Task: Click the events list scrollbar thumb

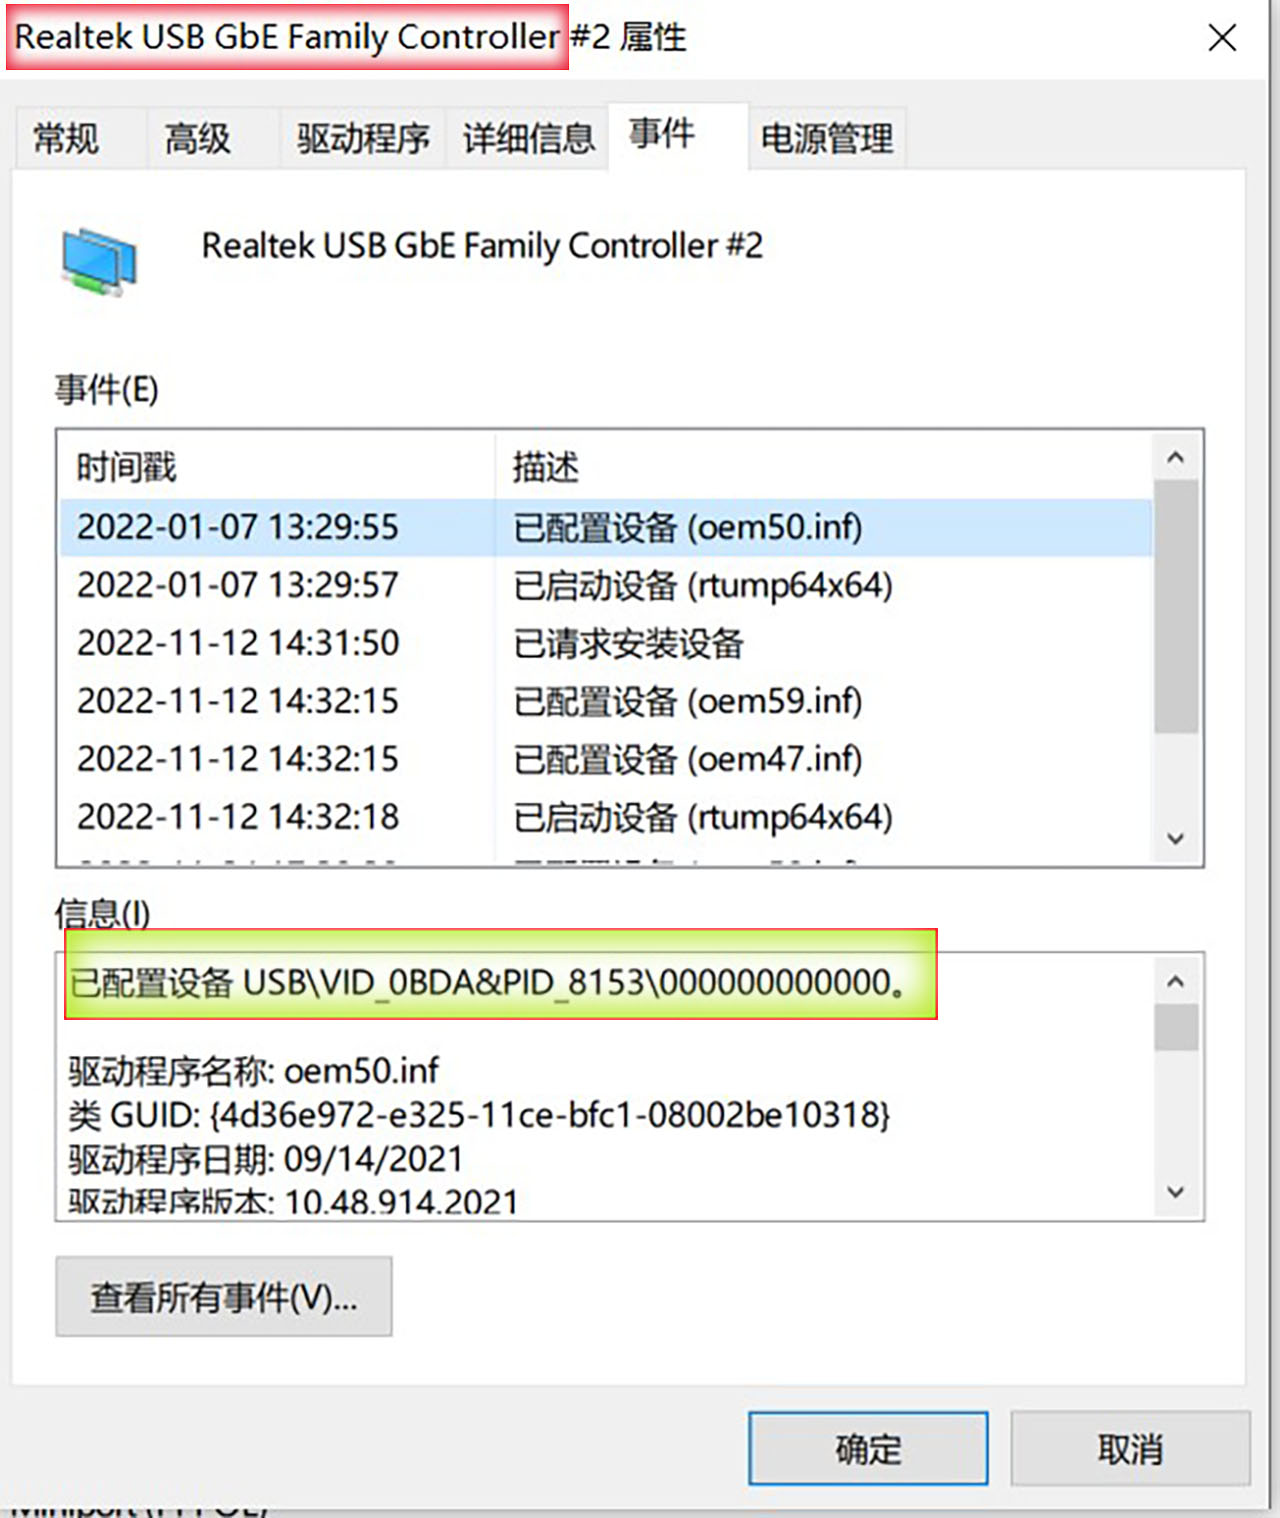Action: click(x=1176, y=606)
